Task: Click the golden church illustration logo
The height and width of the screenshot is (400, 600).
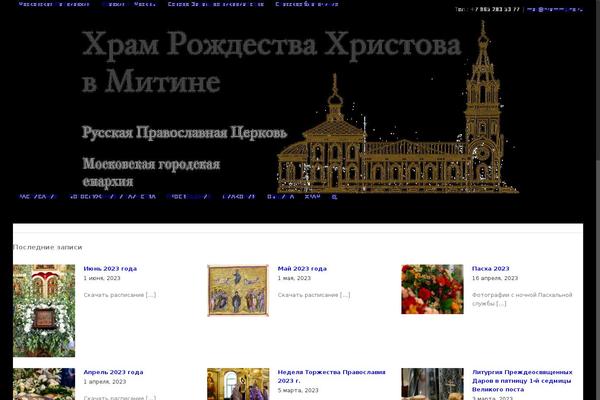Action: [398, 107]
